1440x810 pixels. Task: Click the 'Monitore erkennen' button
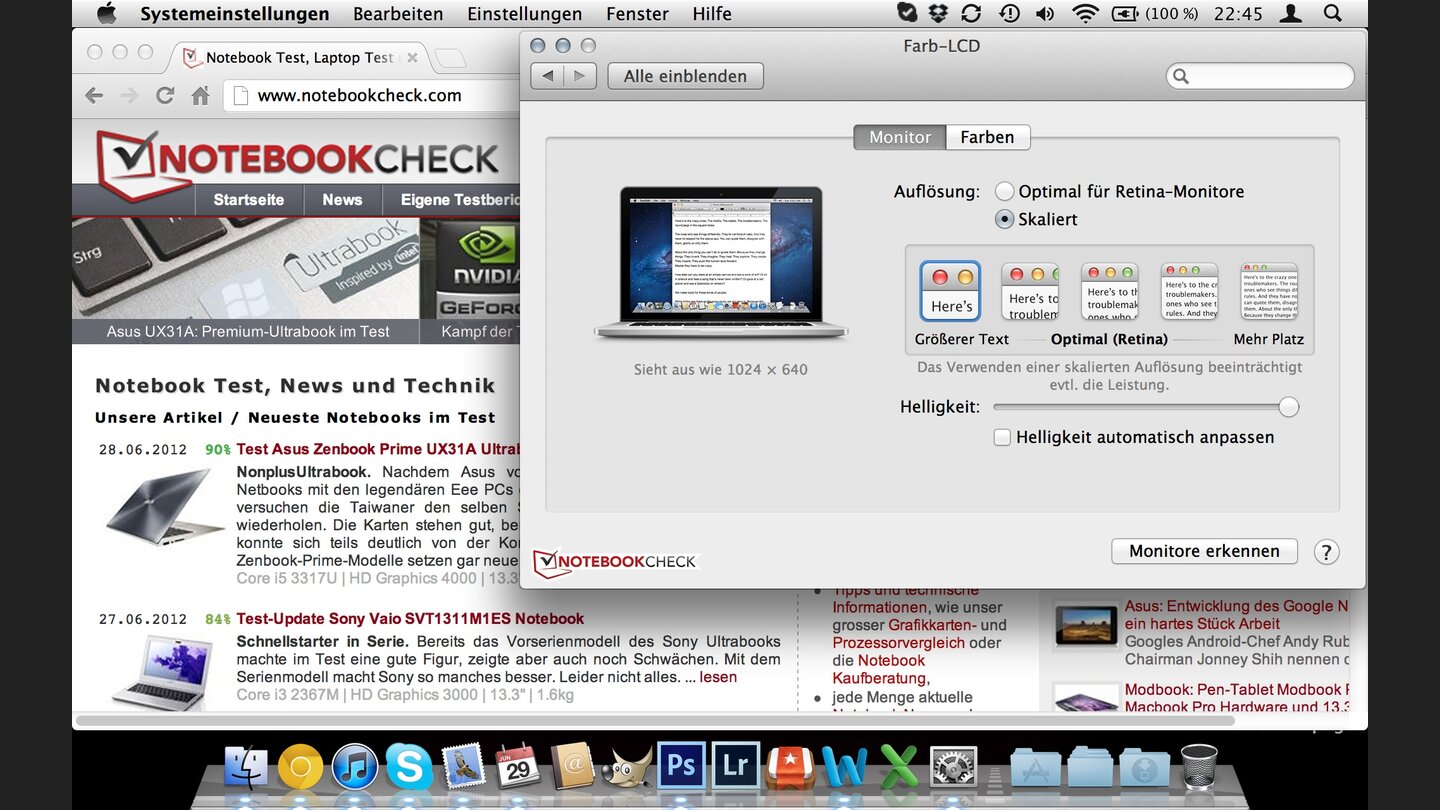1204,551
